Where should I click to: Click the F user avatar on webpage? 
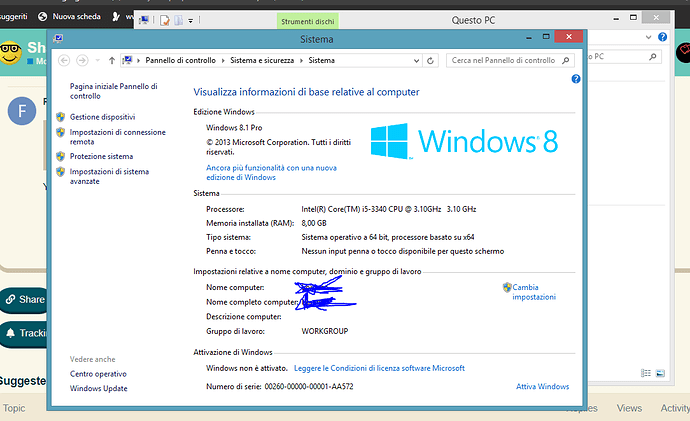click(x=22, y=111)
